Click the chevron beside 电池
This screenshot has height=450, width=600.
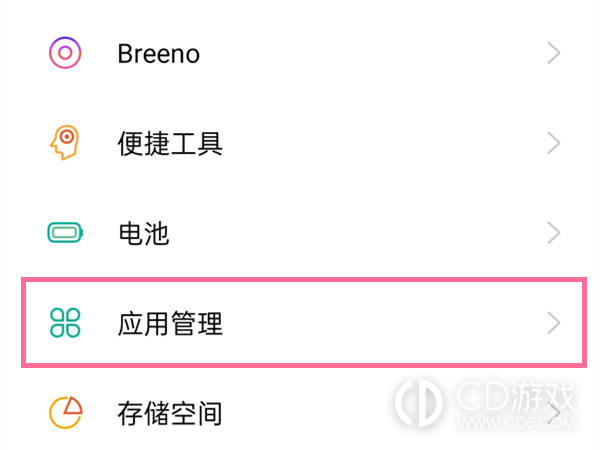553,233
